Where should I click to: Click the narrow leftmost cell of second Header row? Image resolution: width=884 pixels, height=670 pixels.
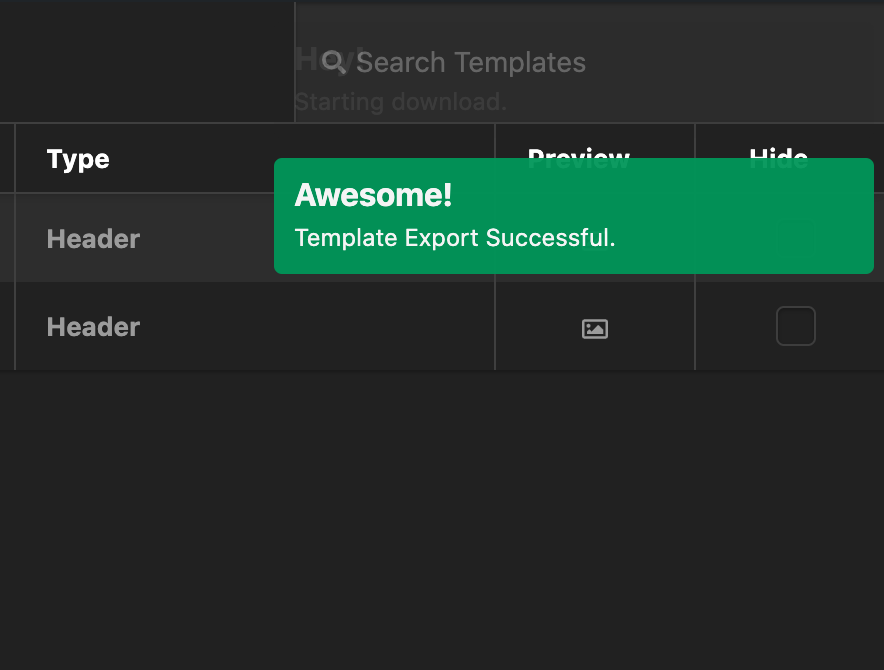coord(7,326)
